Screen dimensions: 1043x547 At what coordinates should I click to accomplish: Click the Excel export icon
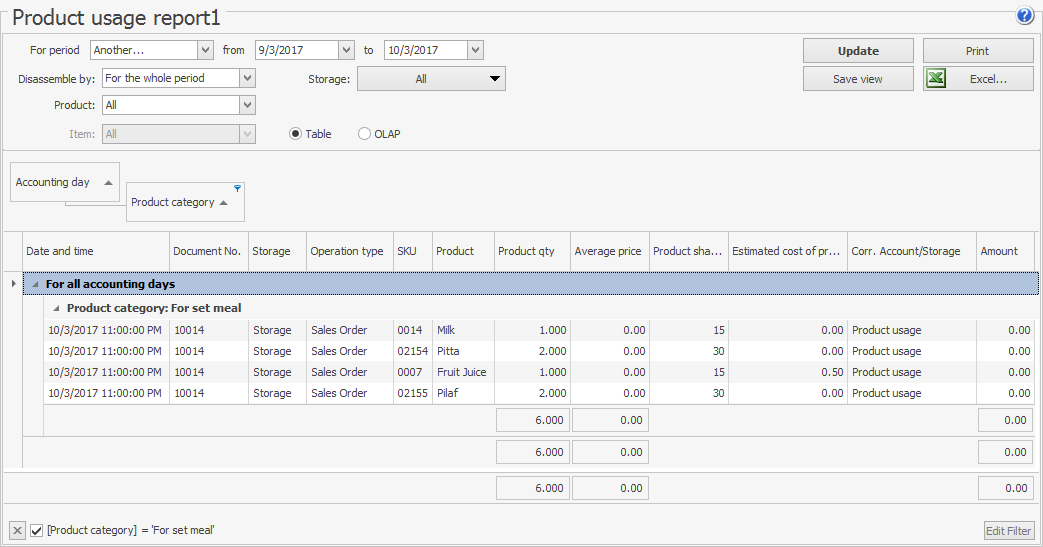click(x=936, y=79)
